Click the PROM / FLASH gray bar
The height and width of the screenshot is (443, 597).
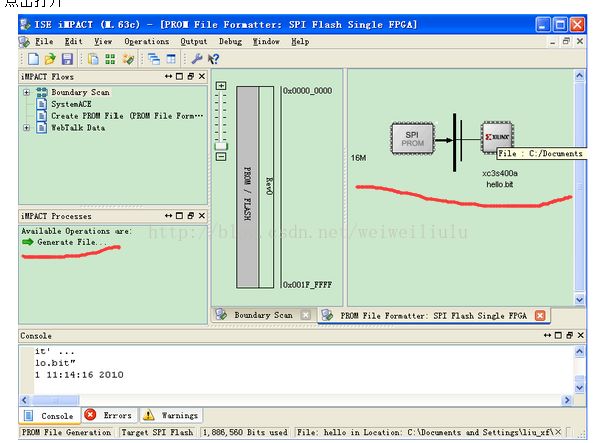[247, 187]
